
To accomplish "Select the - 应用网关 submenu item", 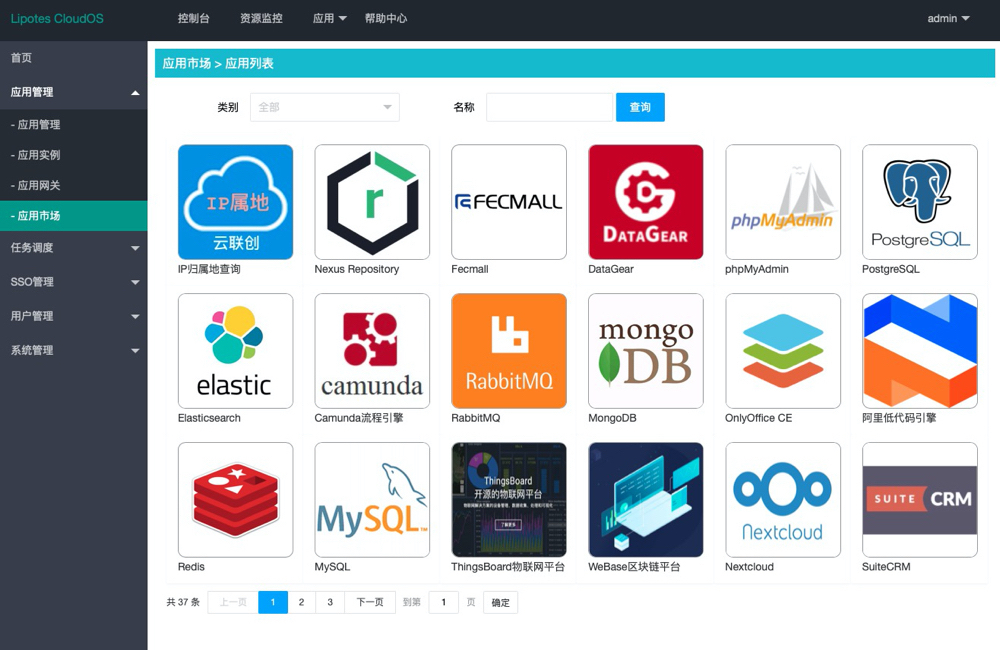I will click(x=74, y=186).
